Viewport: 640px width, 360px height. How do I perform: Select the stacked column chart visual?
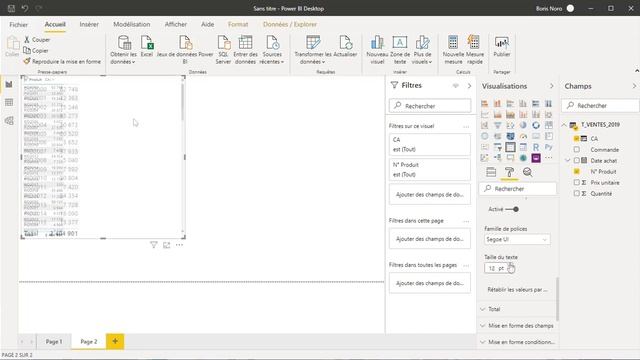click(x=497, y=104)
